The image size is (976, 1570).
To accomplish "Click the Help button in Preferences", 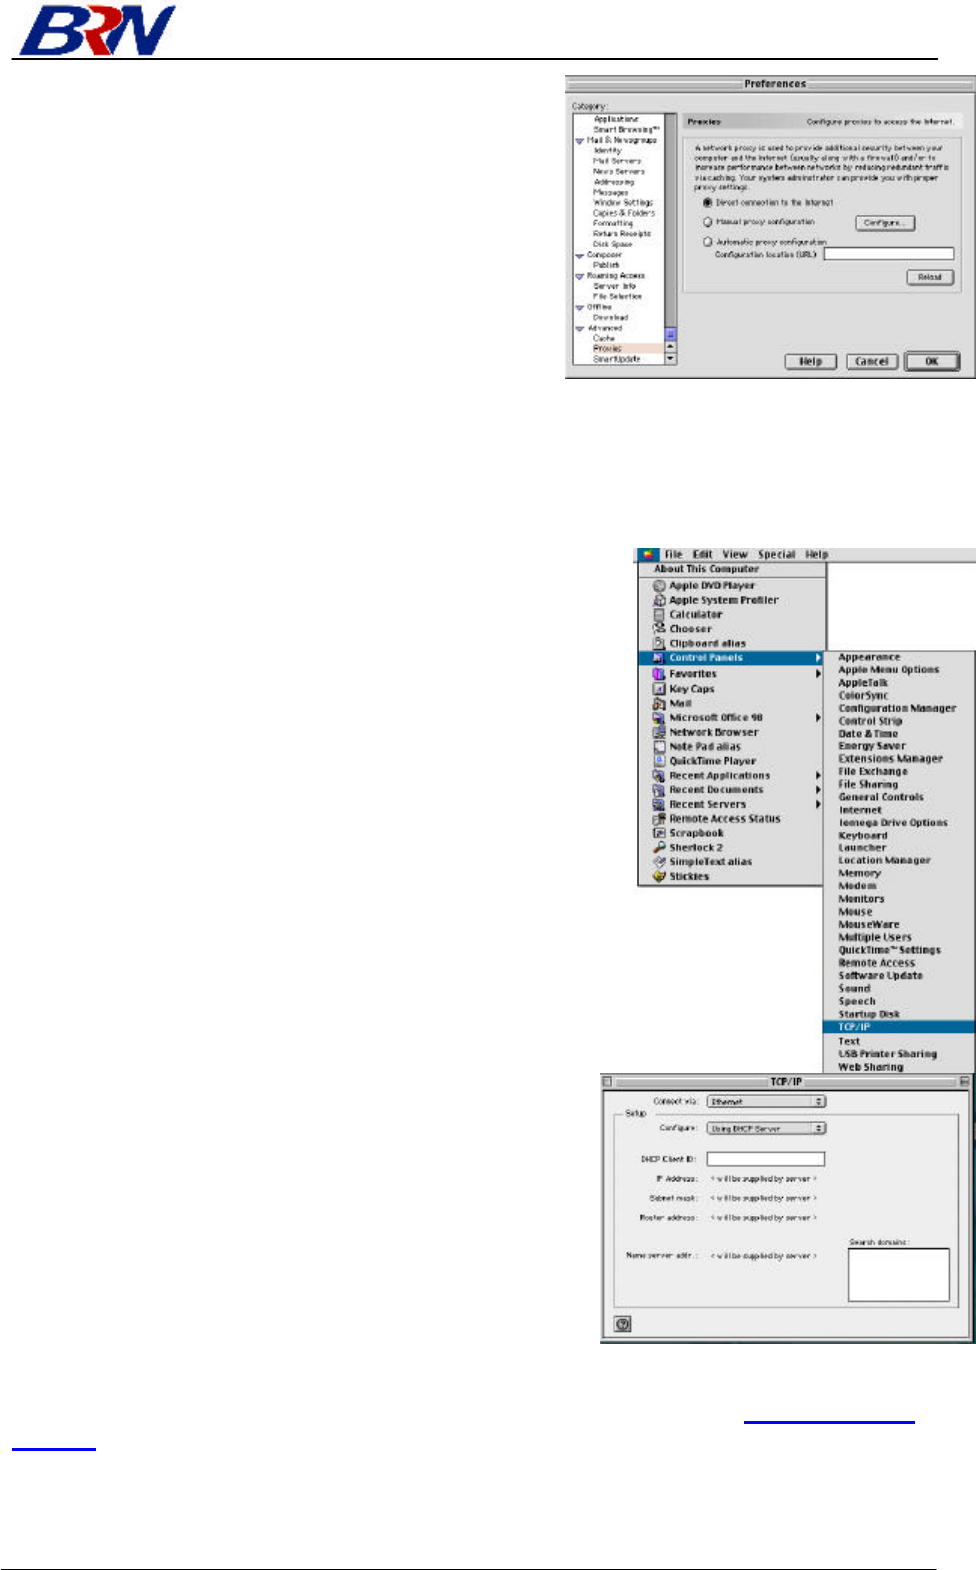I will click(x=811, y=361).
